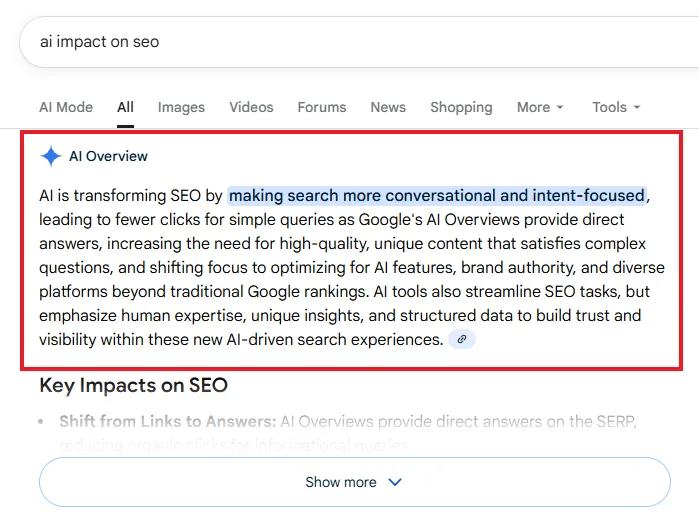Open the Images tab
The height and width of the screenshot is (526, 699).
181,107
